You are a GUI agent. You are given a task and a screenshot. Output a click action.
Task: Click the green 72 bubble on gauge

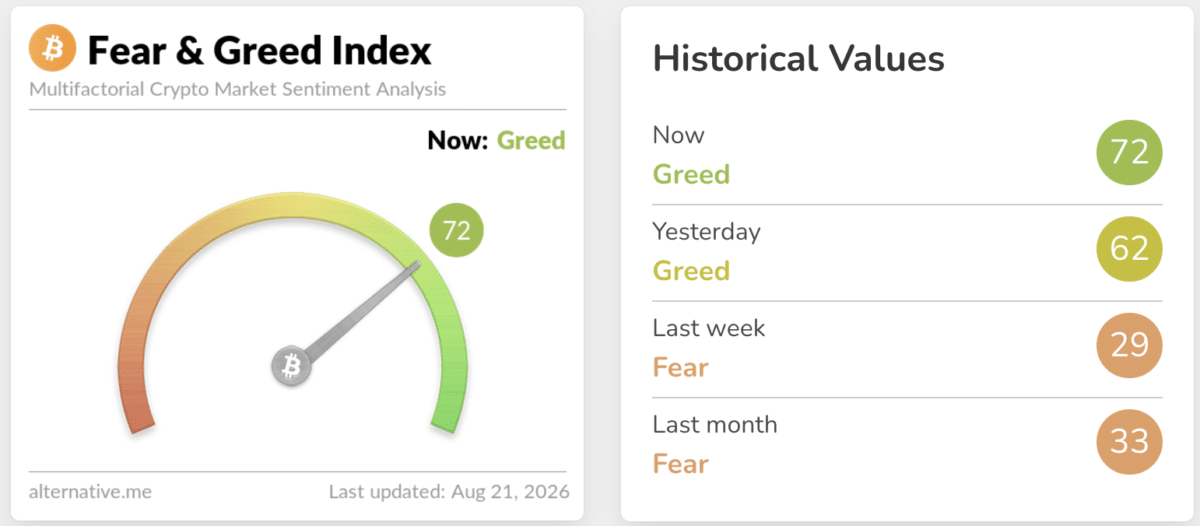coord(457,231)
